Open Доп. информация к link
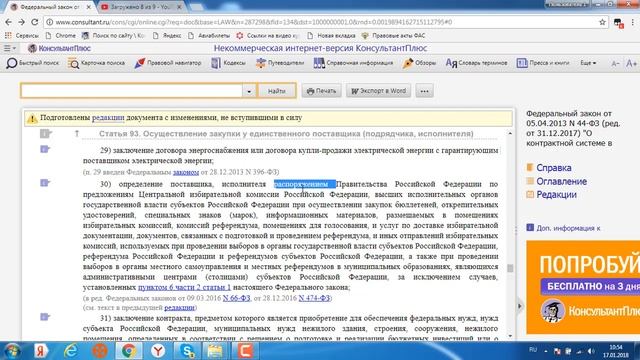640x360 pixels. pyautogui.click(x=568, y=228)
